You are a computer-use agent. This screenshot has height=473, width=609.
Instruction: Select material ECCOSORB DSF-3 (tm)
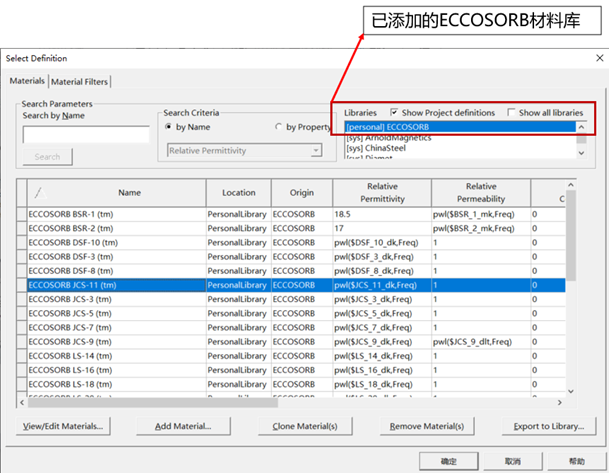(117, 257)
